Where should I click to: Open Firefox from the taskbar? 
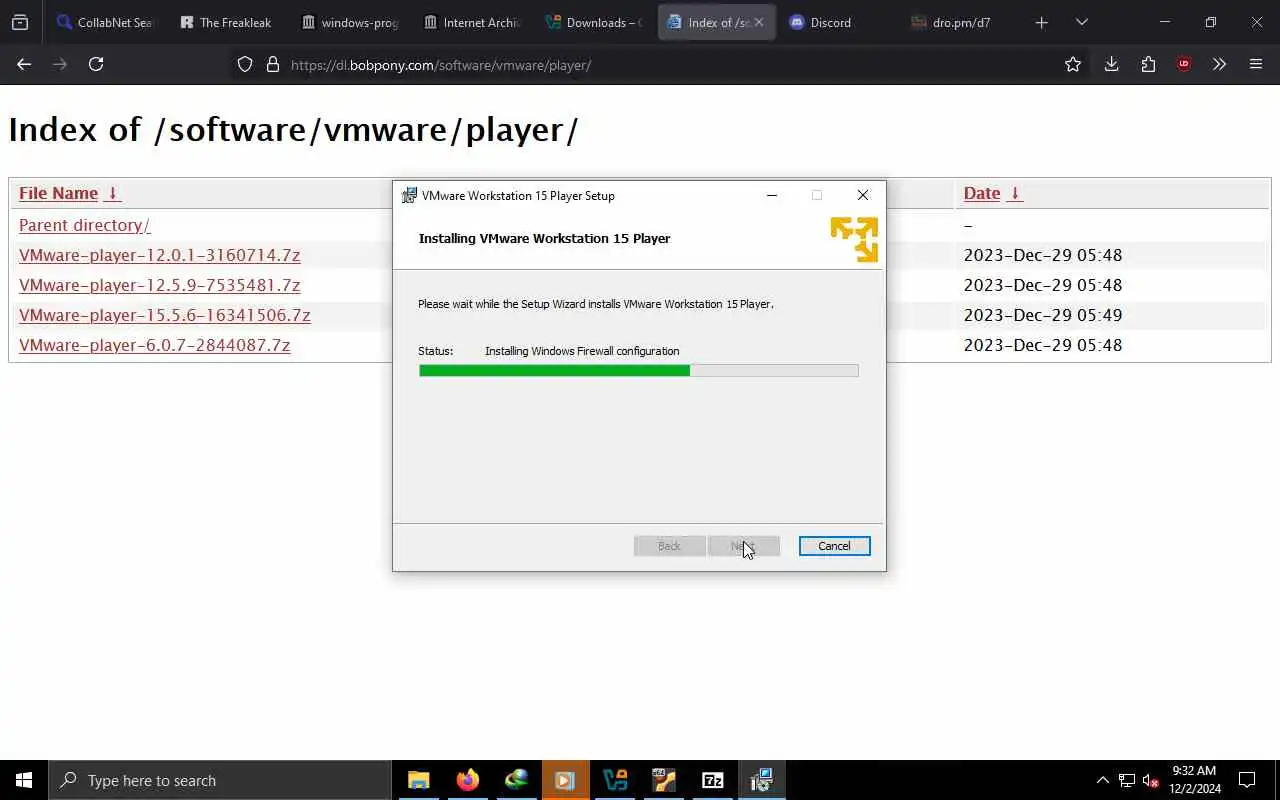coord(467,780)
